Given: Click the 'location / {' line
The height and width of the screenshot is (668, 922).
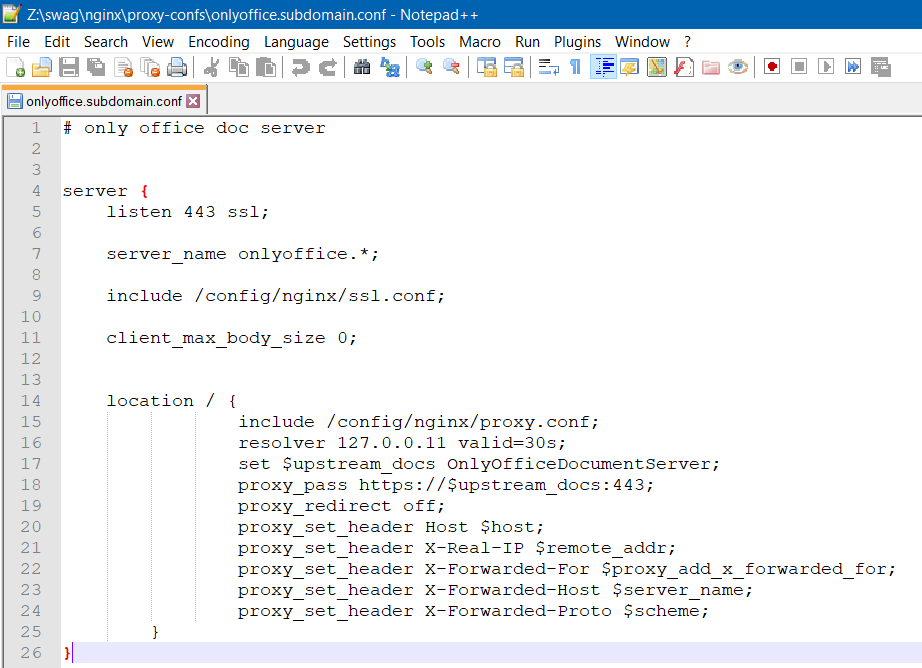Looking at the screenshot, I should [172, 401].
